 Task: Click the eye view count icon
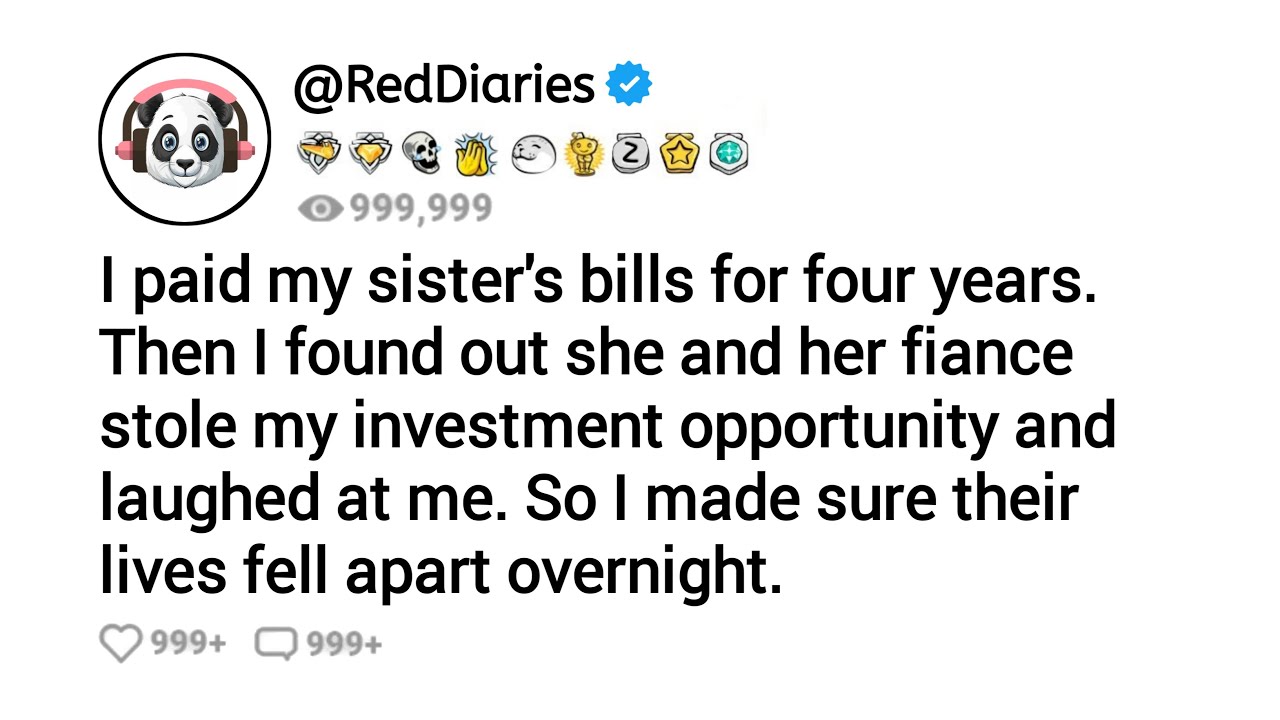point(317,208)
